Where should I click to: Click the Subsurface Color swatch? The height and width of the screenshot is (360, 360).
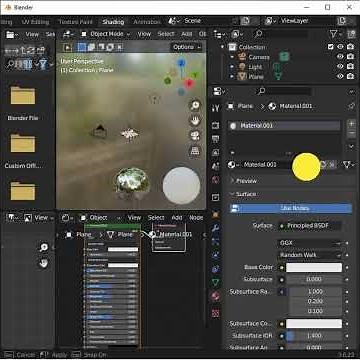coord(314,323)
